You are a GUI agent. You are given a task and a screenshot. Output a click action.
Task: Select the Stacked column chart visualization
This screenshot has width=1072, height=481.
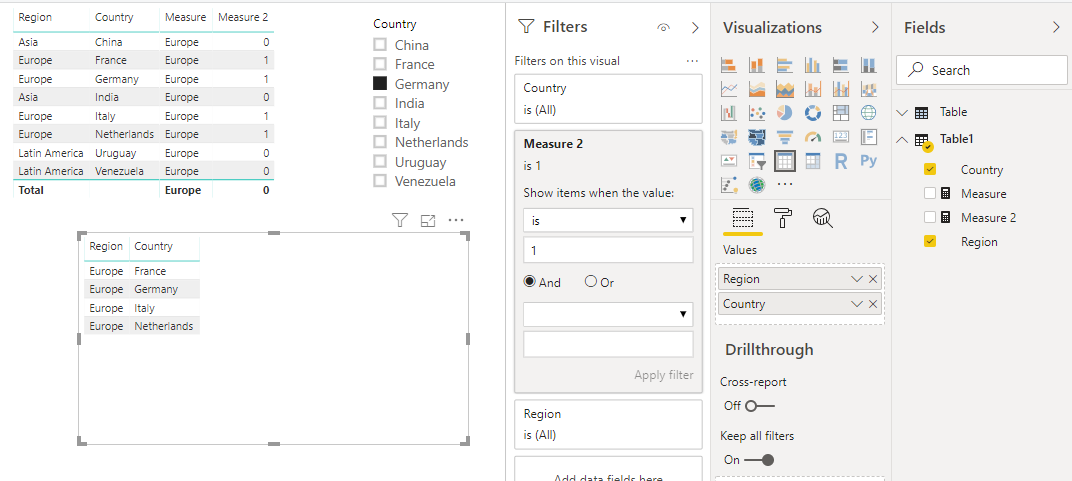(x=757, y=66)
